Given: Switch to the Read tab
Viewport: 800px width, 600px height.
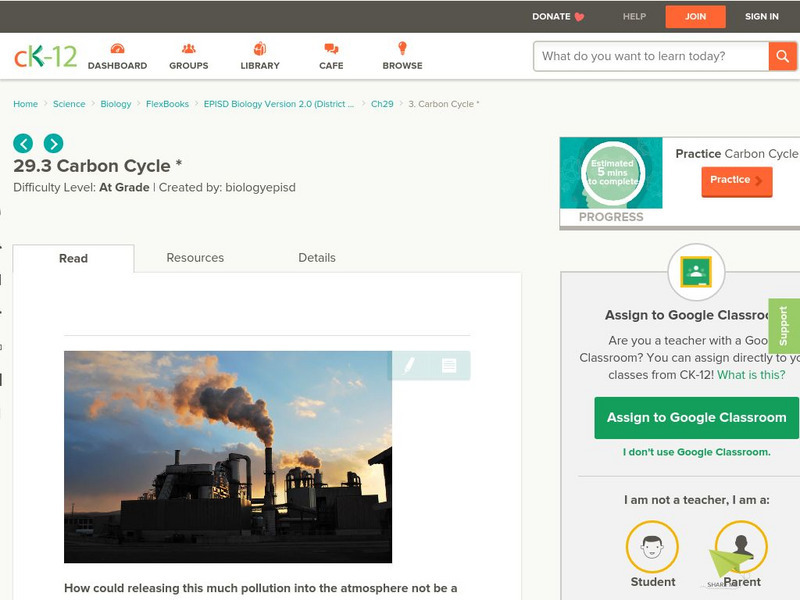Looking at the screenshot, I should click(73, 258).
